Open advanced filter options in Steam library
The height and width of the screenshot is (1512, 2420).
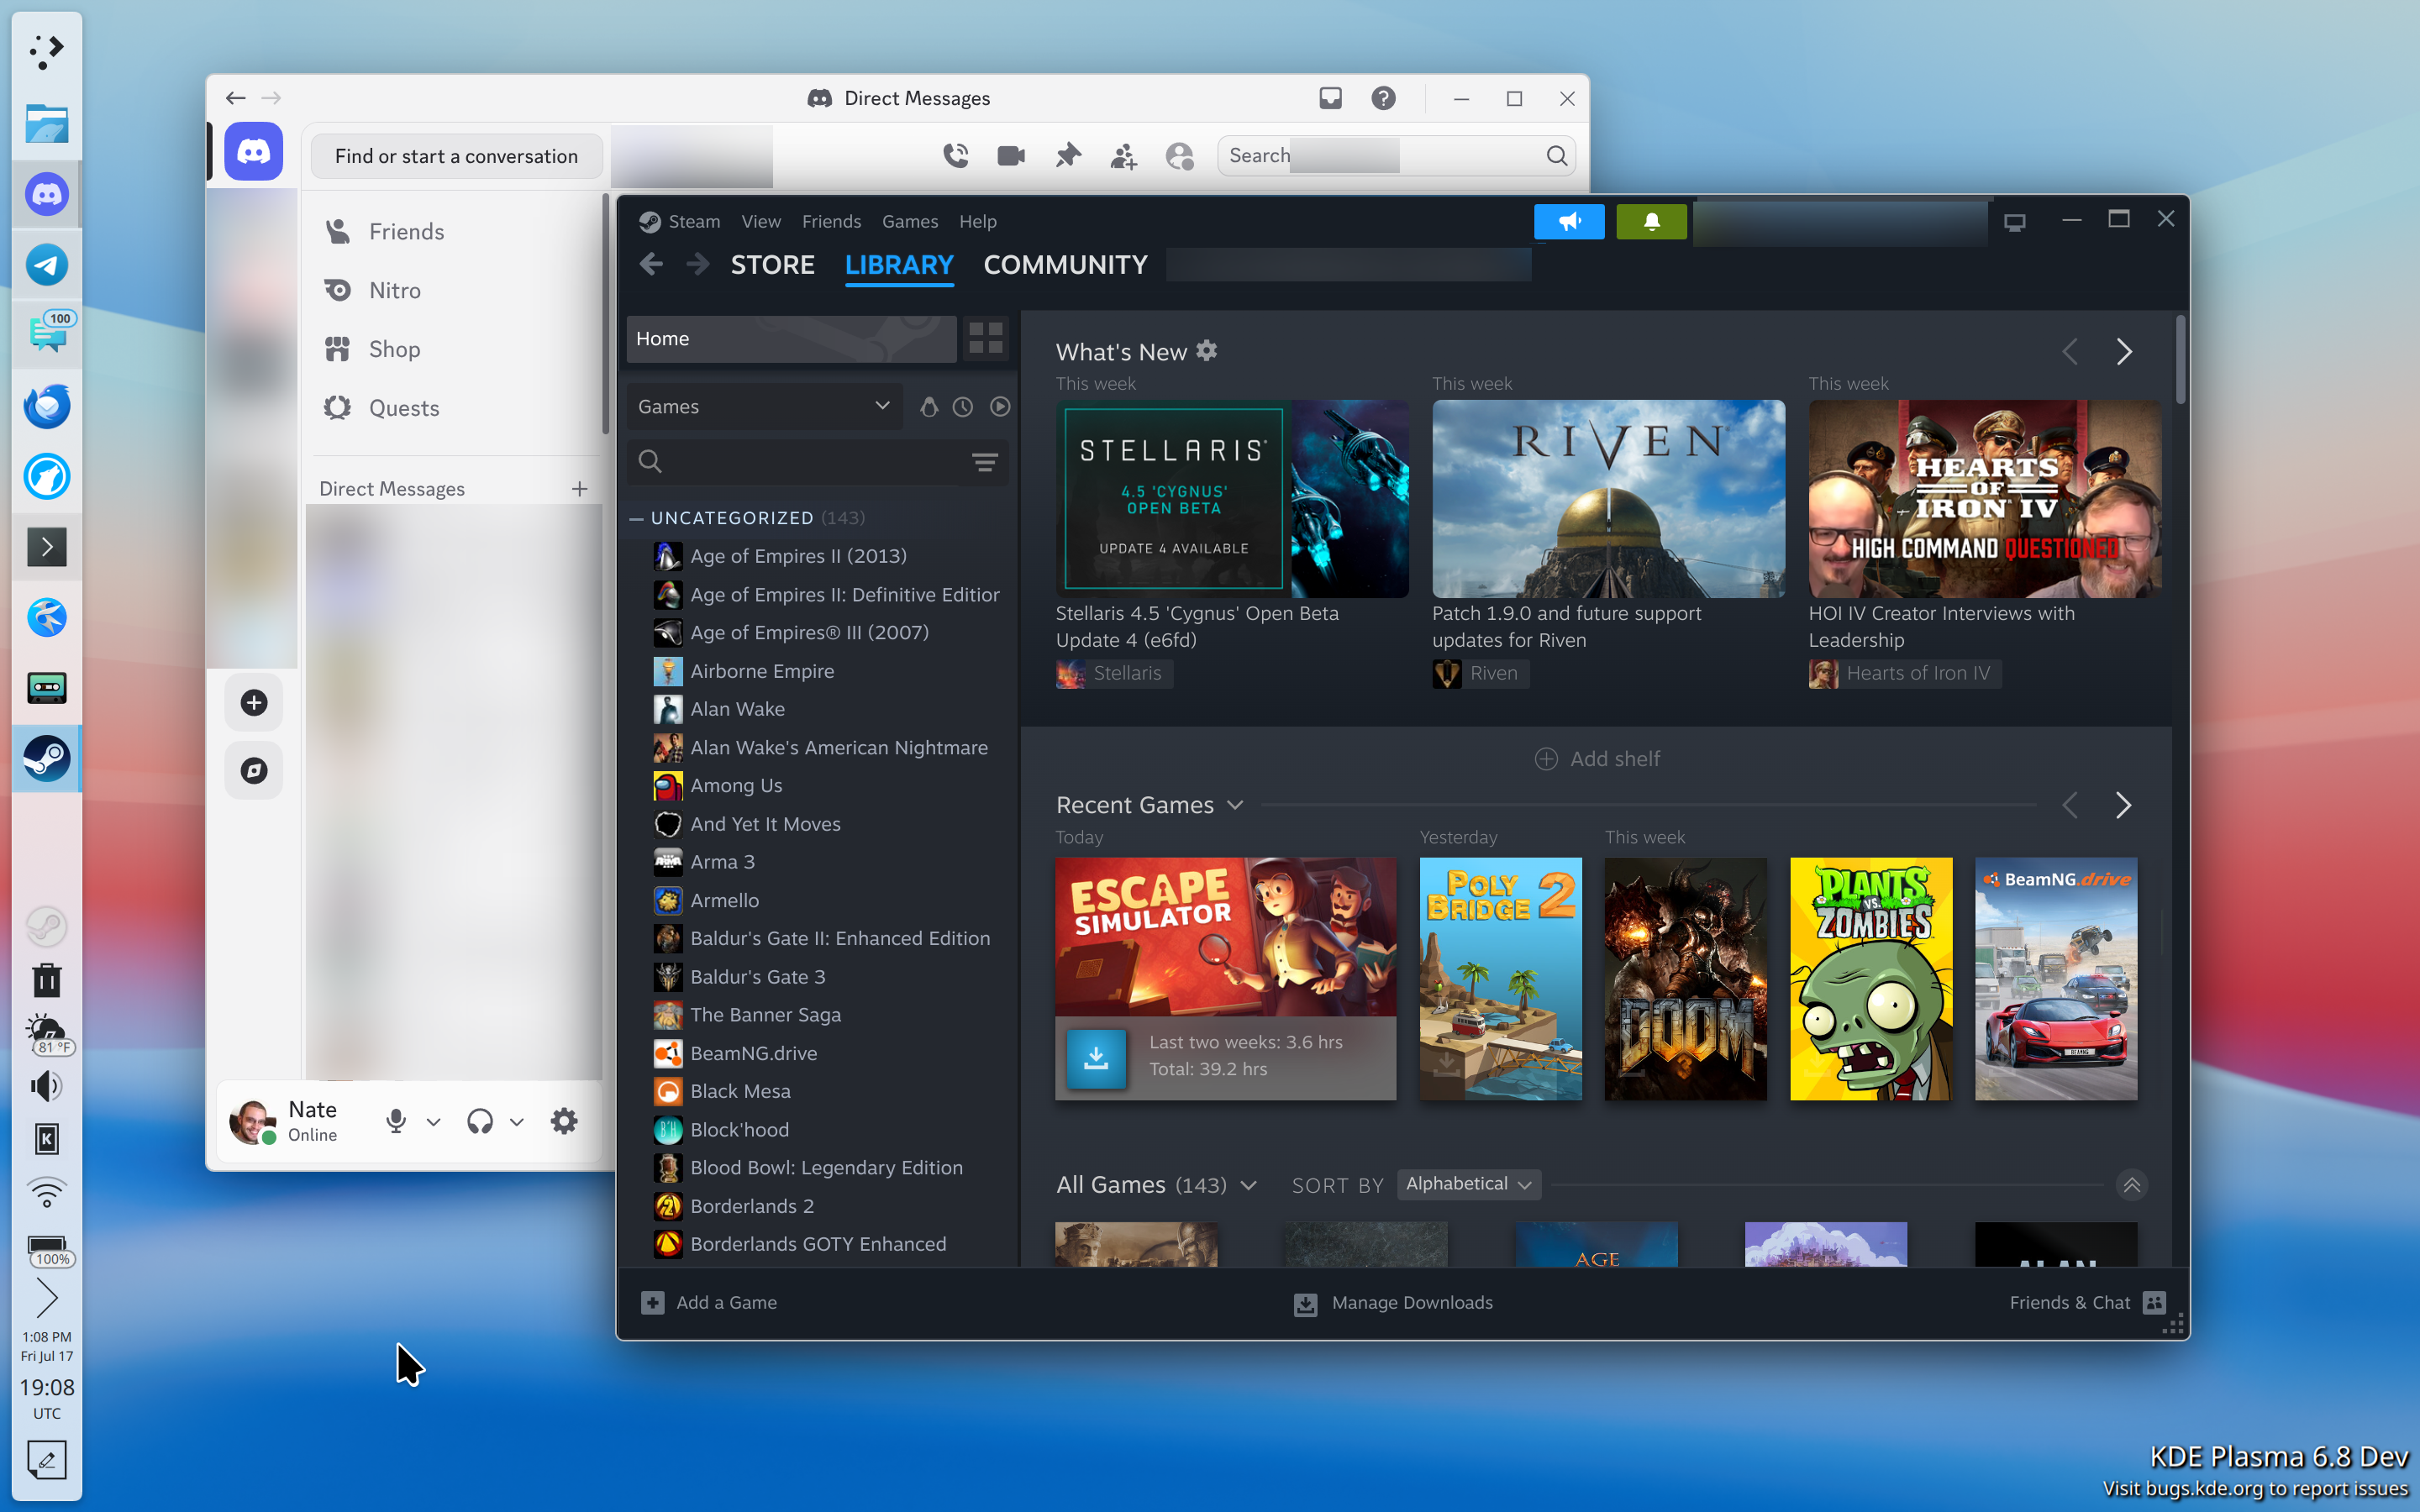985,461
